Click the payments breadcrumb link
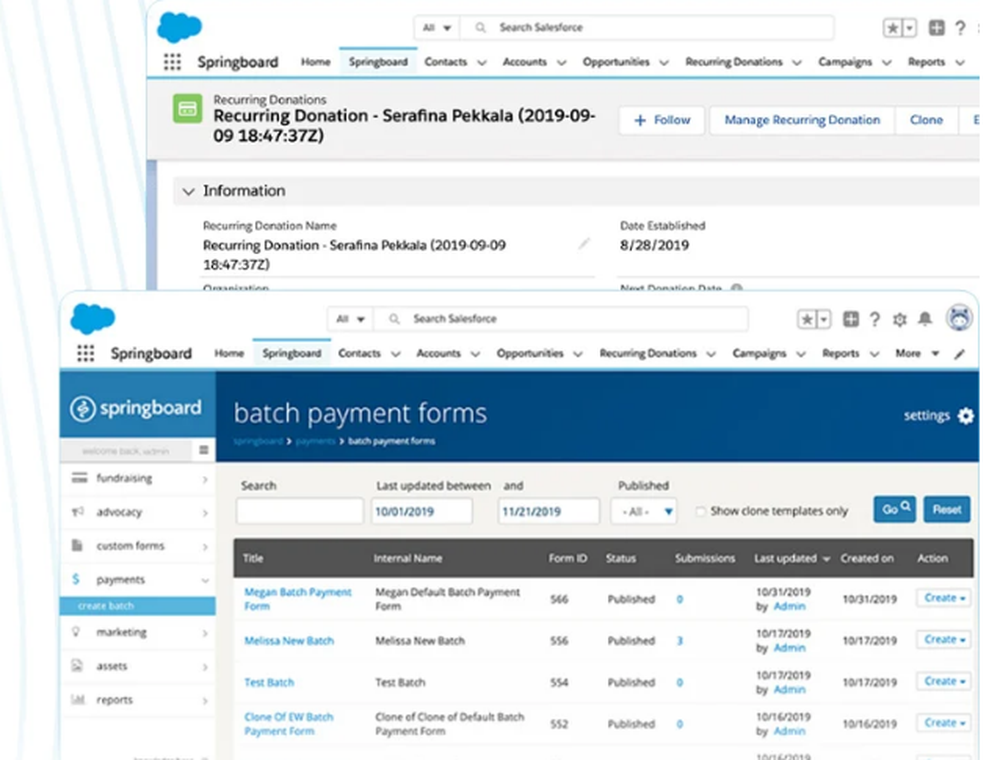 (316, 441)
